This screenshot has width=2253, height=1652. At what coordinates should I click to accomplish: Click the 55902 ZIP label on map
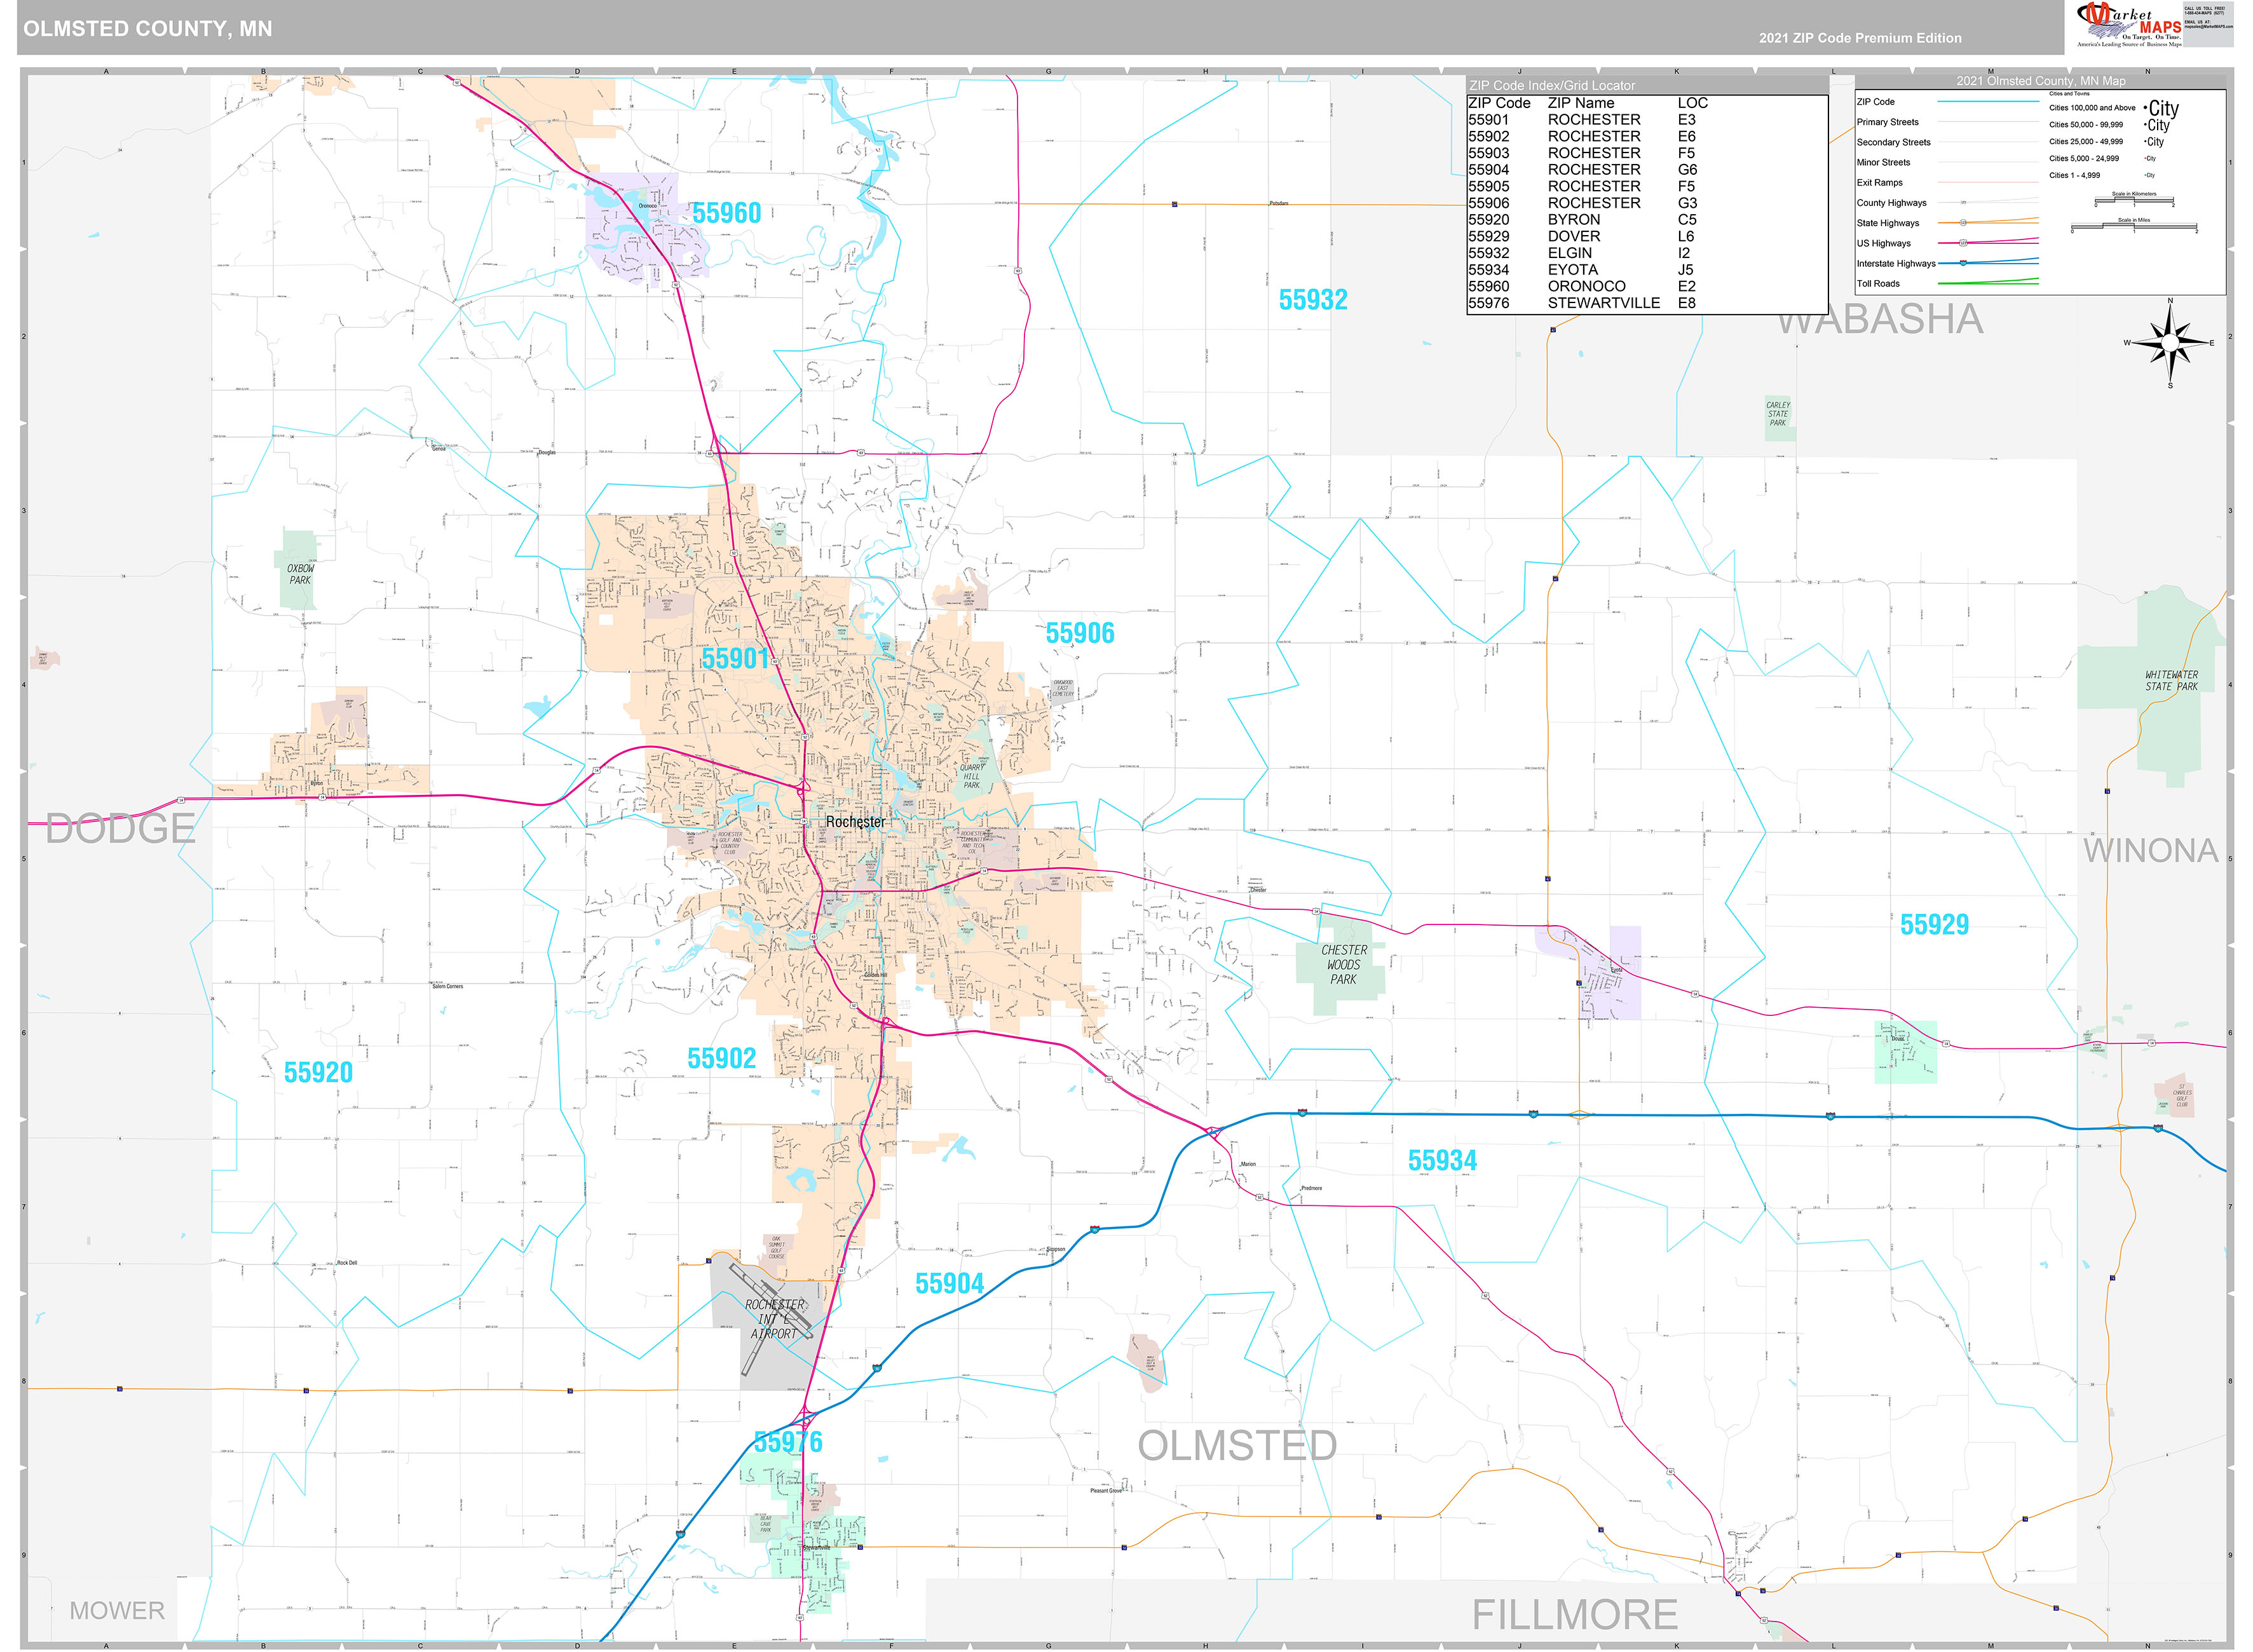(x=722, y=1059)
